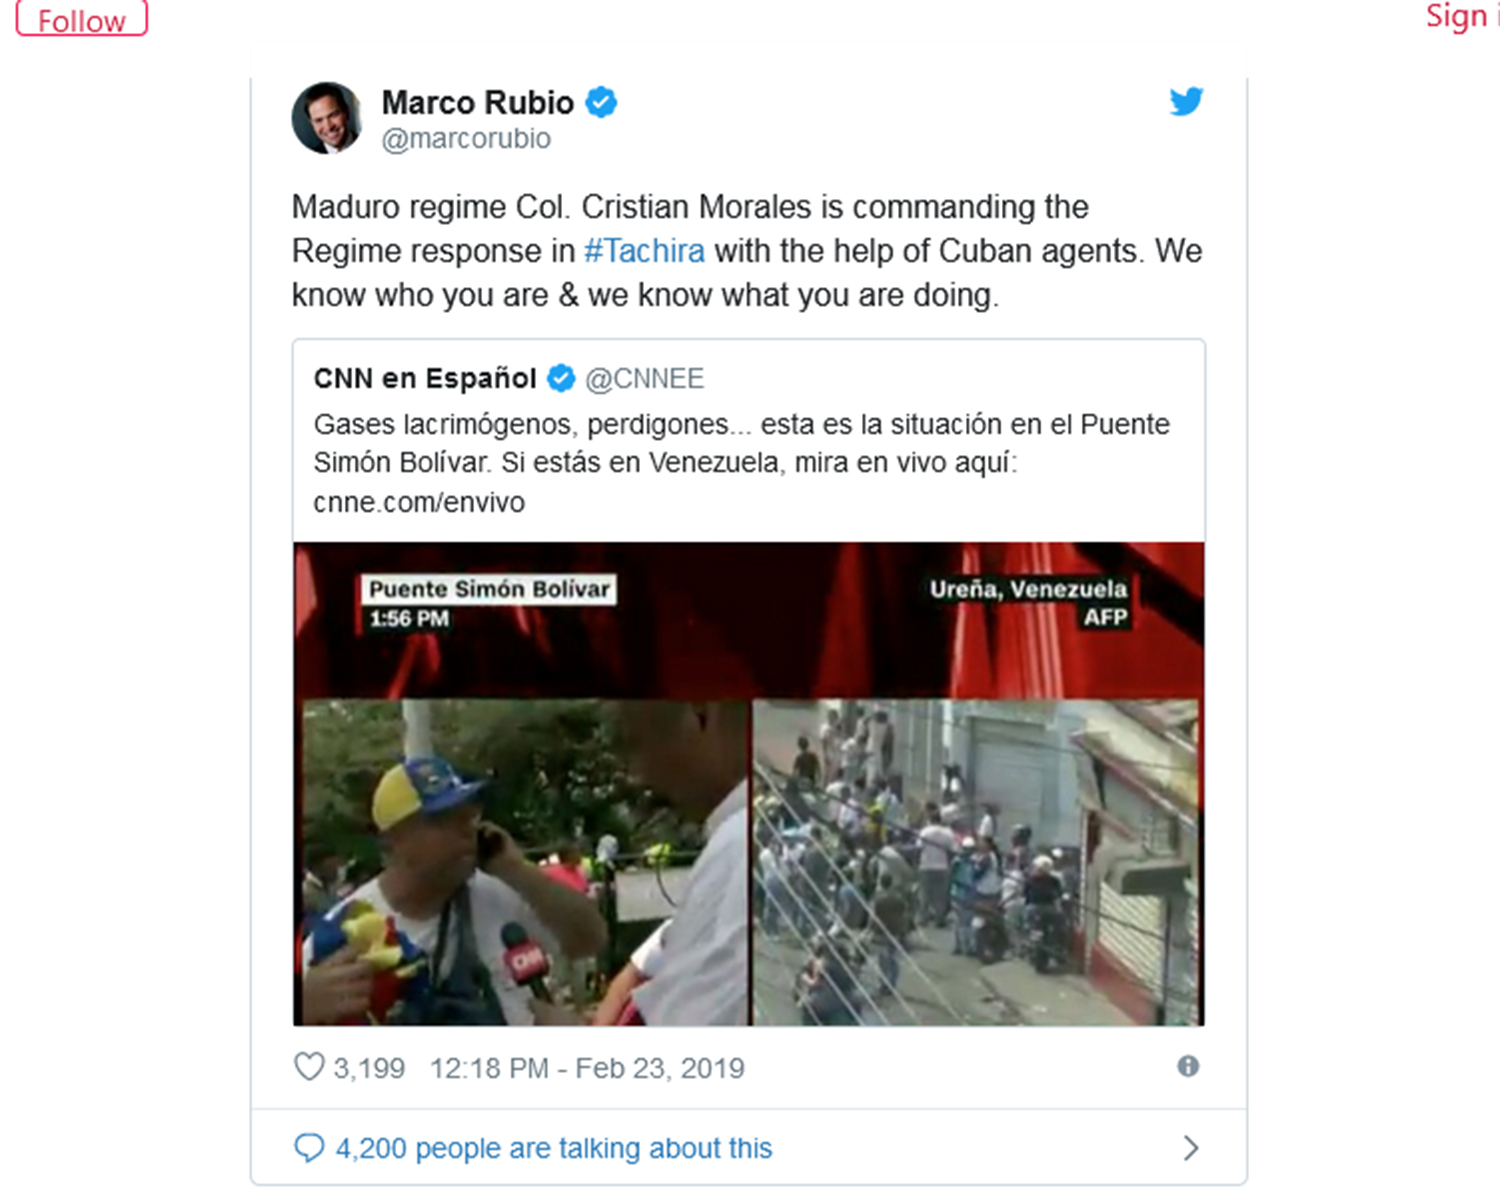Image resolution: width=1500 pixels, height=1200 pixels.
Task: Open the tweet info icon
Action: 1188,1066
